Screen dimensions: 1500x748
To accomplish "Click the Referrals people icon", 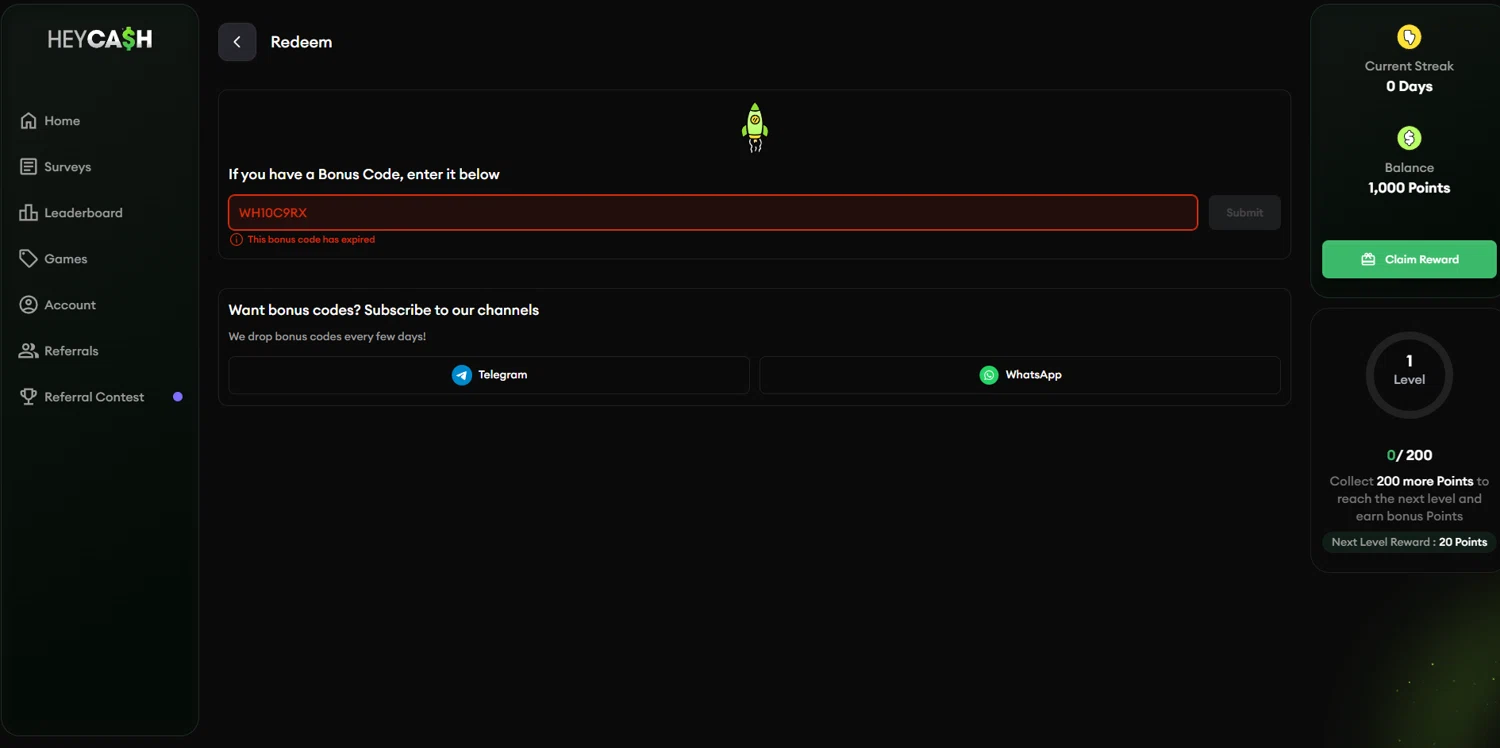I will click(28, 351).
